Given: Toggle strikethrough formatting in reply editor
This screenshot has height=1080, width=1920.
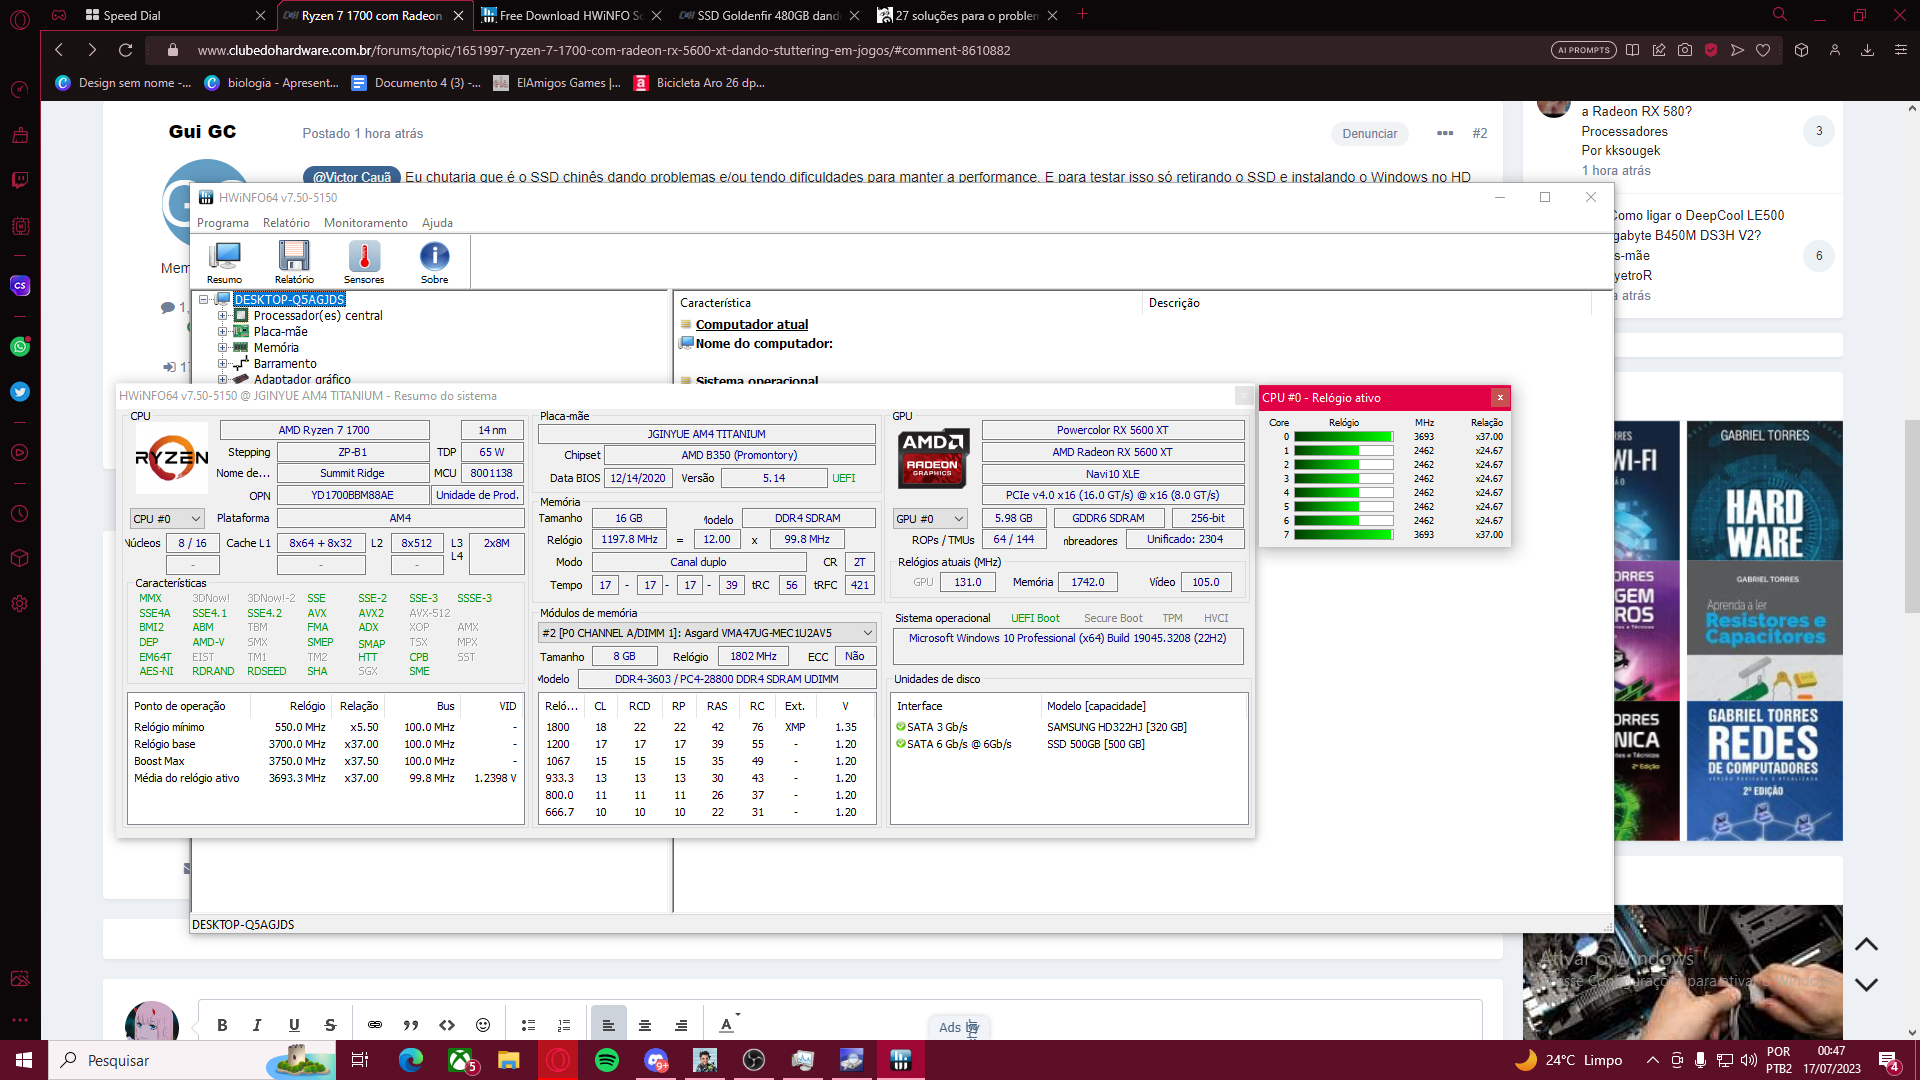Looking at the screenshot, I should (330, 1025).
